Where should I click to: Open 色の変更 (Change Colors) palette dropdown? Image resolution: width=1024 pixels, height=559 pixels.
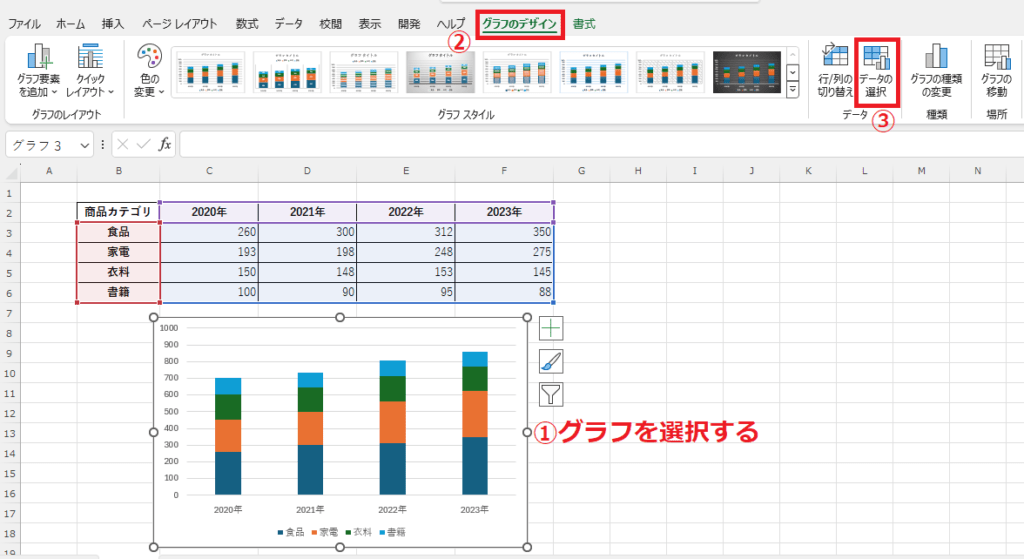coord(148,70)
